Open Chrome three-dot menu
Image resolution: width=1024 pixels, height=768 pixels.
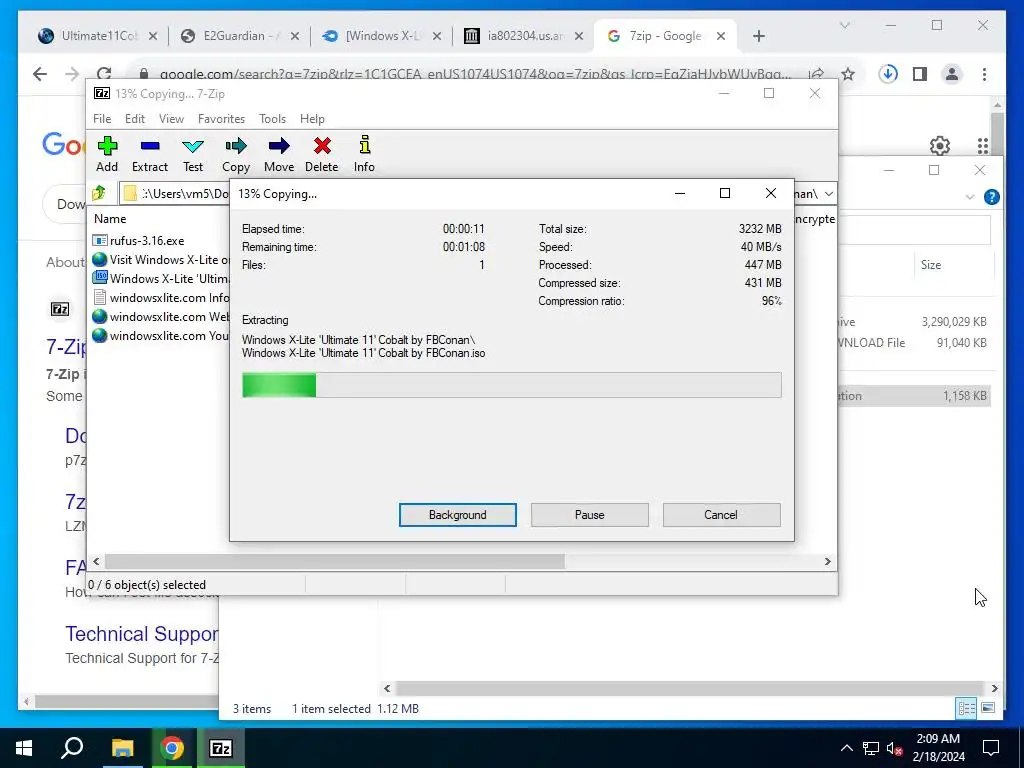(x=984, y=74)
